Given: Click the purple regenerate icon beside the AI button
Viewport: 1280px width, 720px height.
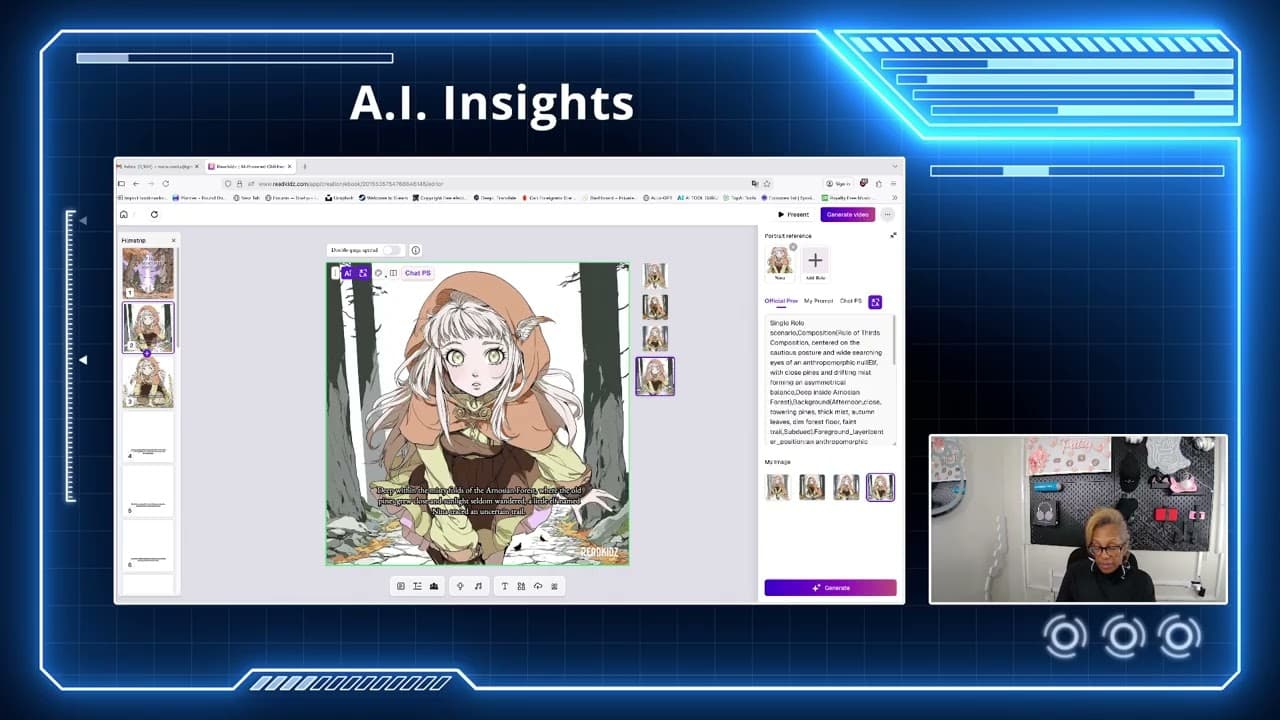Looking at the screenshot, I should [x=362, y=273].
